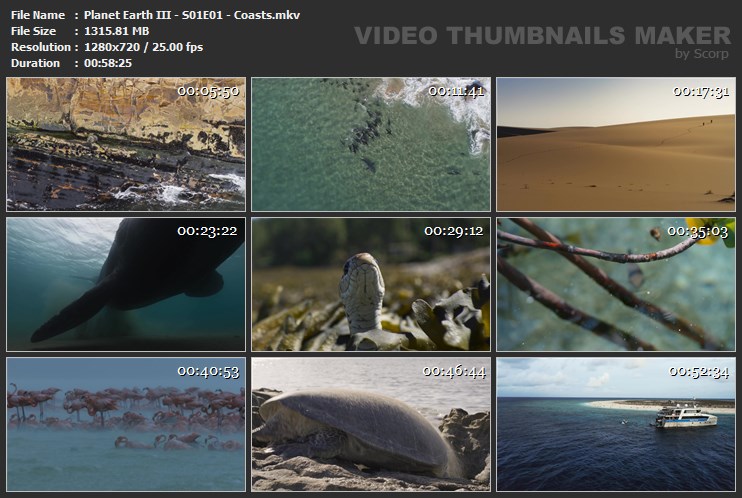Open the snake thumbnail at 00:29:12
The width and height of the screenshot is (742, 498).
(x=371, y=285)
